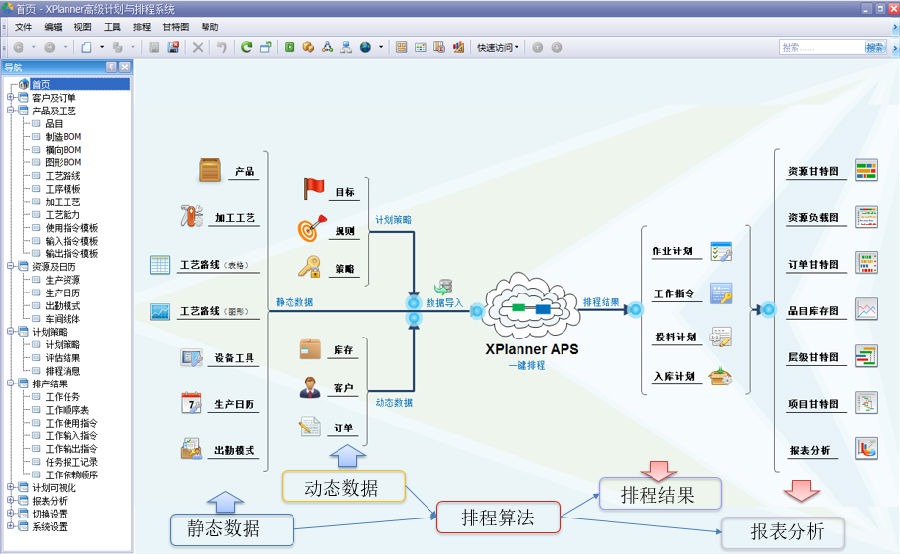Open the 甘特图 menu
Image resolution: width=900 pixels, height=554 pixels.
(175, 27)
